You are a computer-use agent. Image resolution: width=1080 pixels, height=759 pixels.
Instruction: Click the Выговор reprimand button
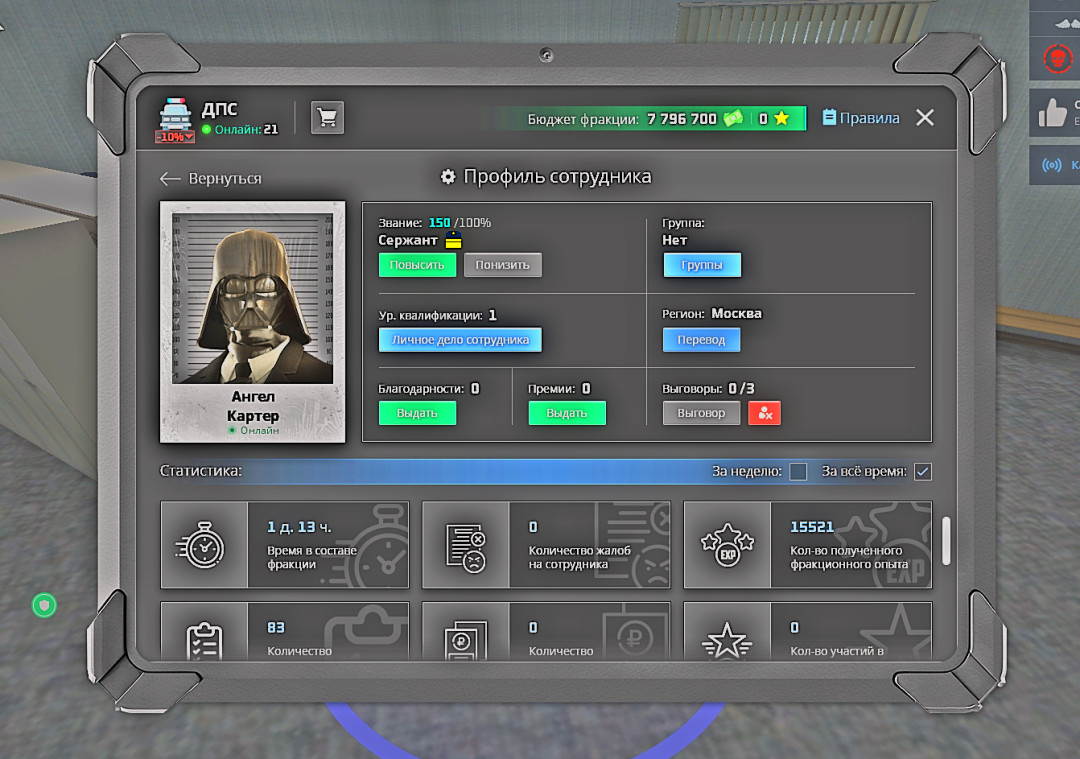click(x=701, y=413)
